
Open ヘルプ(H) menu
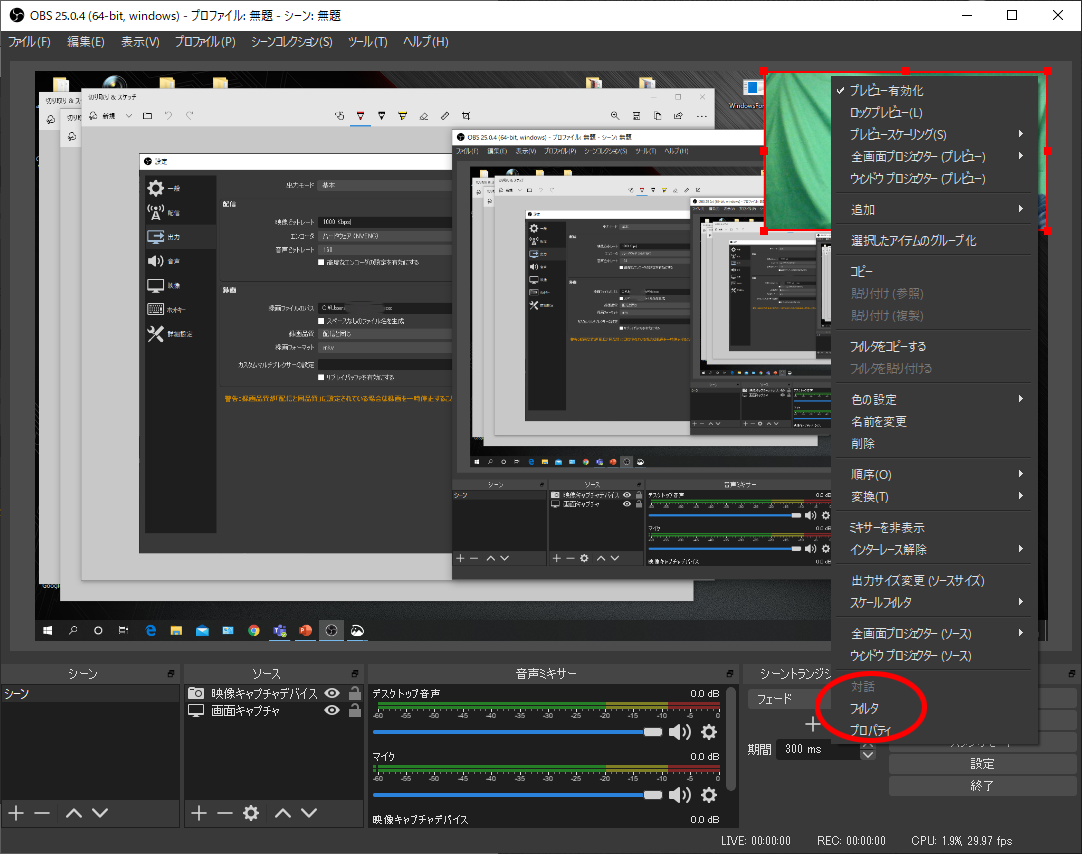click(426, 42)
